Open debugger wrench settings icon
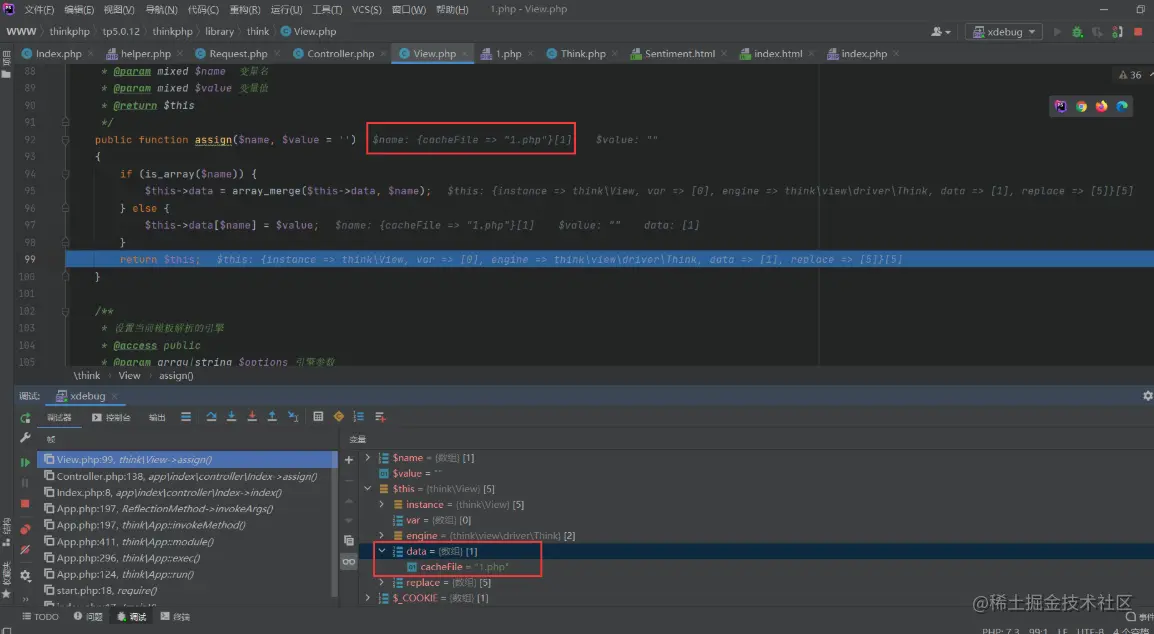The height and width of the screenshot is (634, 1154). point(25,438)
